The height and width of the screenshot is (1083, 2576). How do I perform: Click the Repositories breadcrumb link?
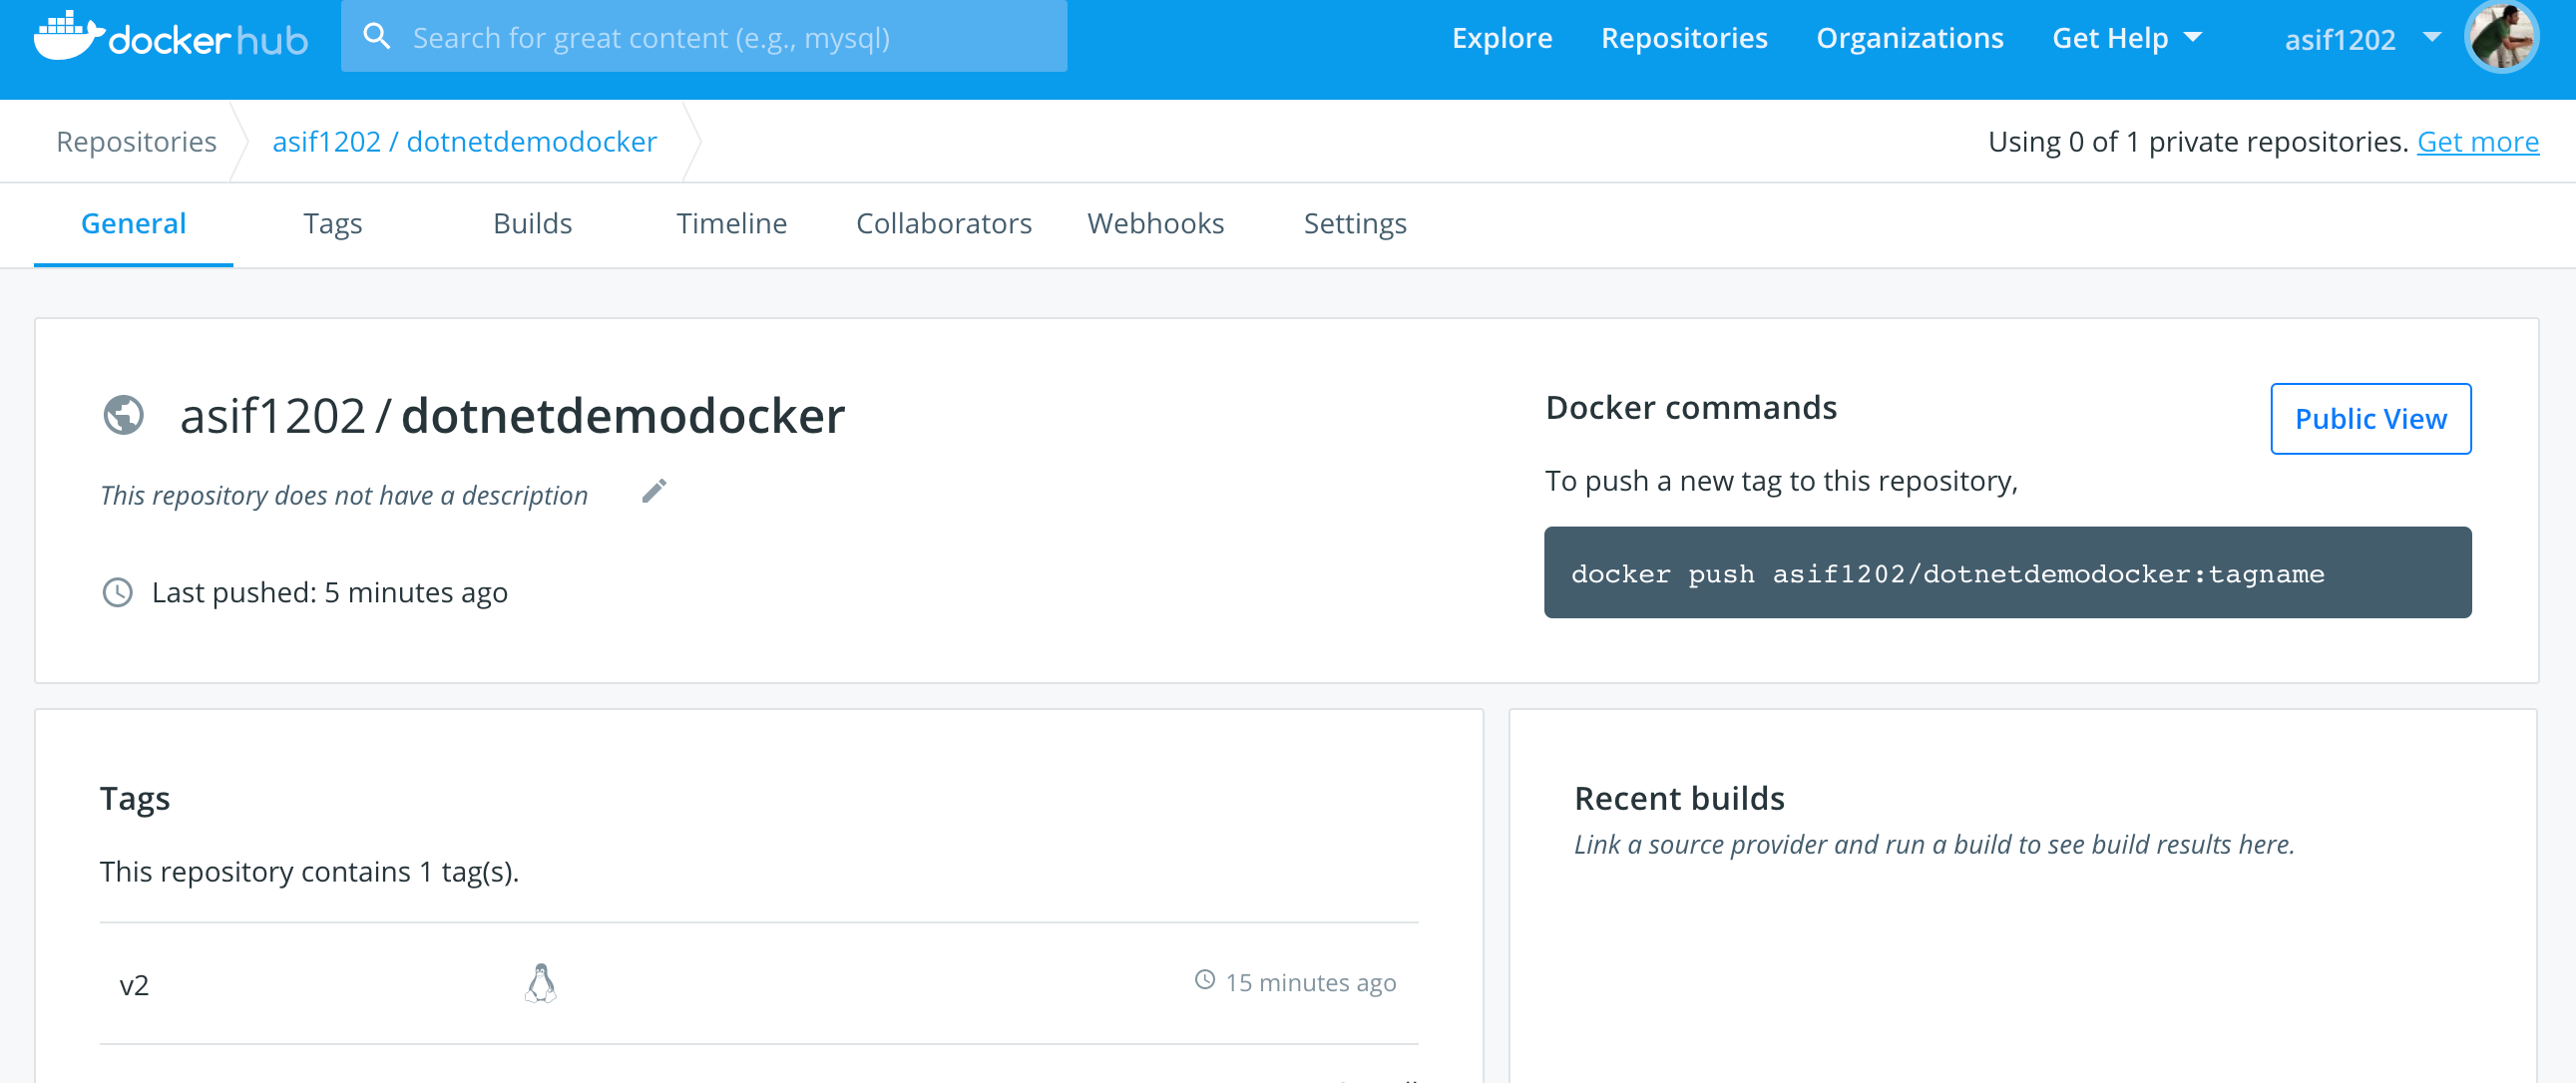(x=137, y=141)
